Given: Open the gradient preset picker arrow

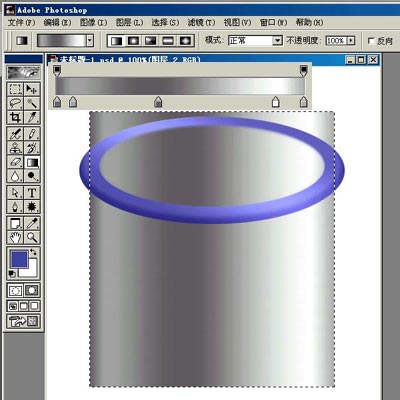Looking at the screenshot, I should [x=89, y=41].
